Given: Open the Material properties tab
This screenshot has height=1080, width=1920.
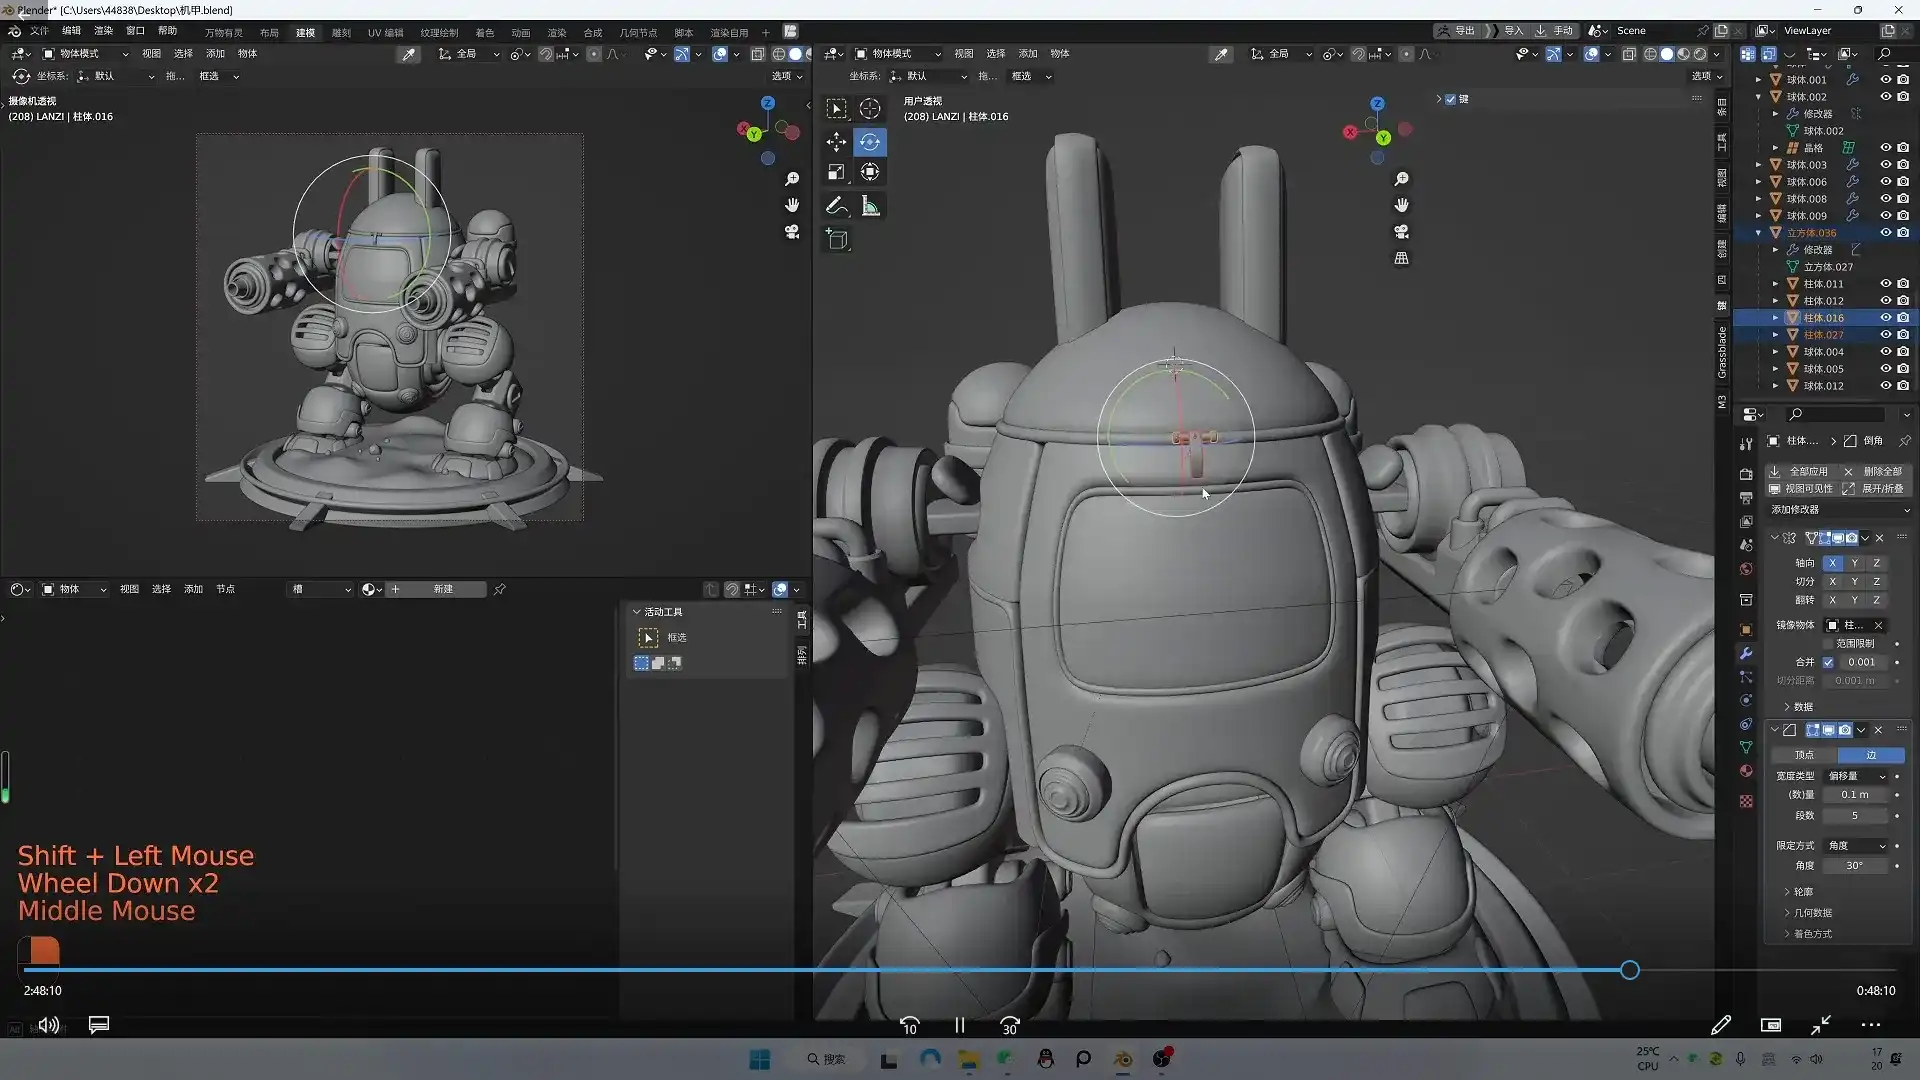Looking at the screenshot, I should point(1746,771).
